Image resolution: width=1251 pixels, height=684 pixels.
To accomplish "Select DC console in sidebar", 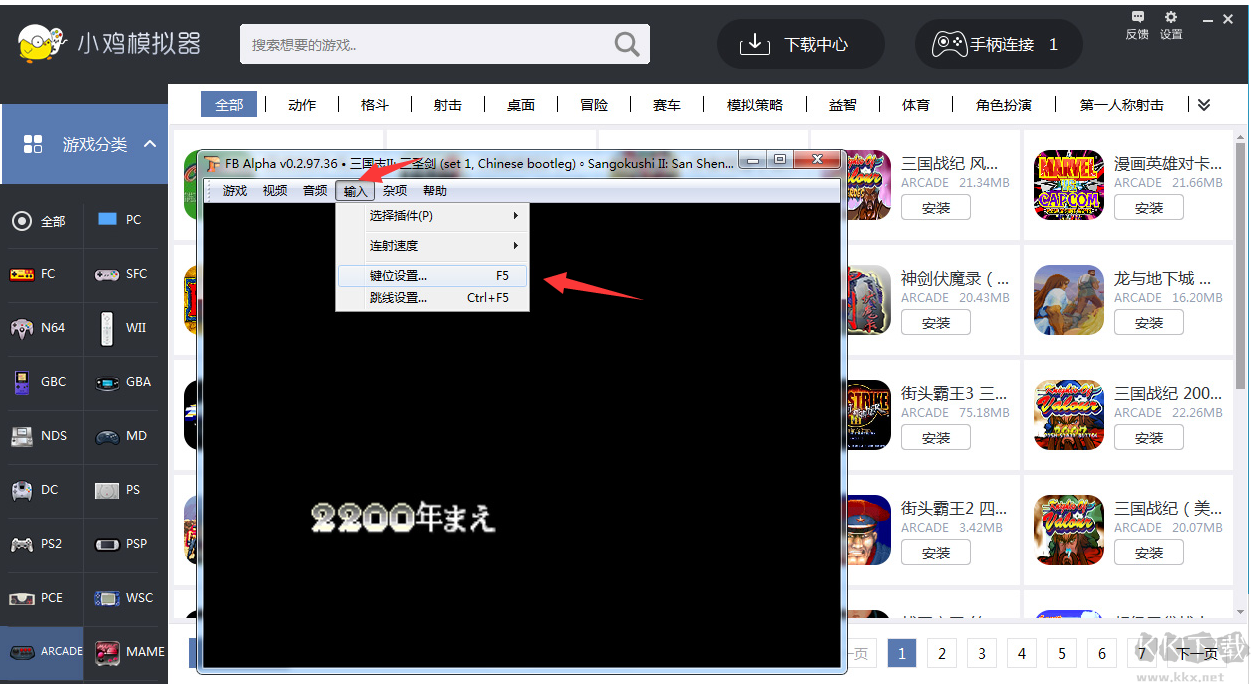I will pyautogui.click(x=40, y=490).
